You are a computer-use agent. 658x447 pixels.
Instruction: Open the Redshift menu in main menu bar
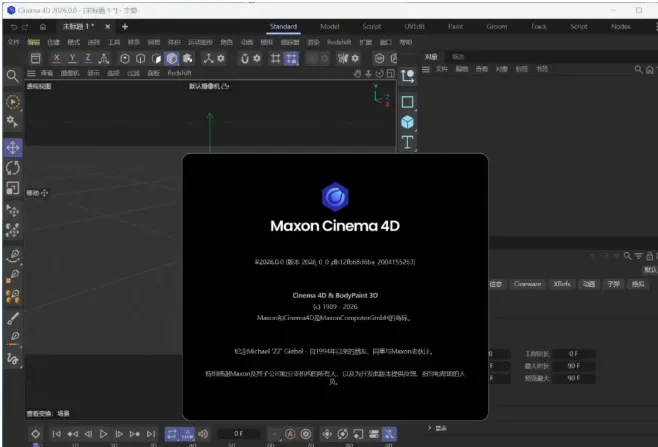pyautogui.click(x=339, y=42)
